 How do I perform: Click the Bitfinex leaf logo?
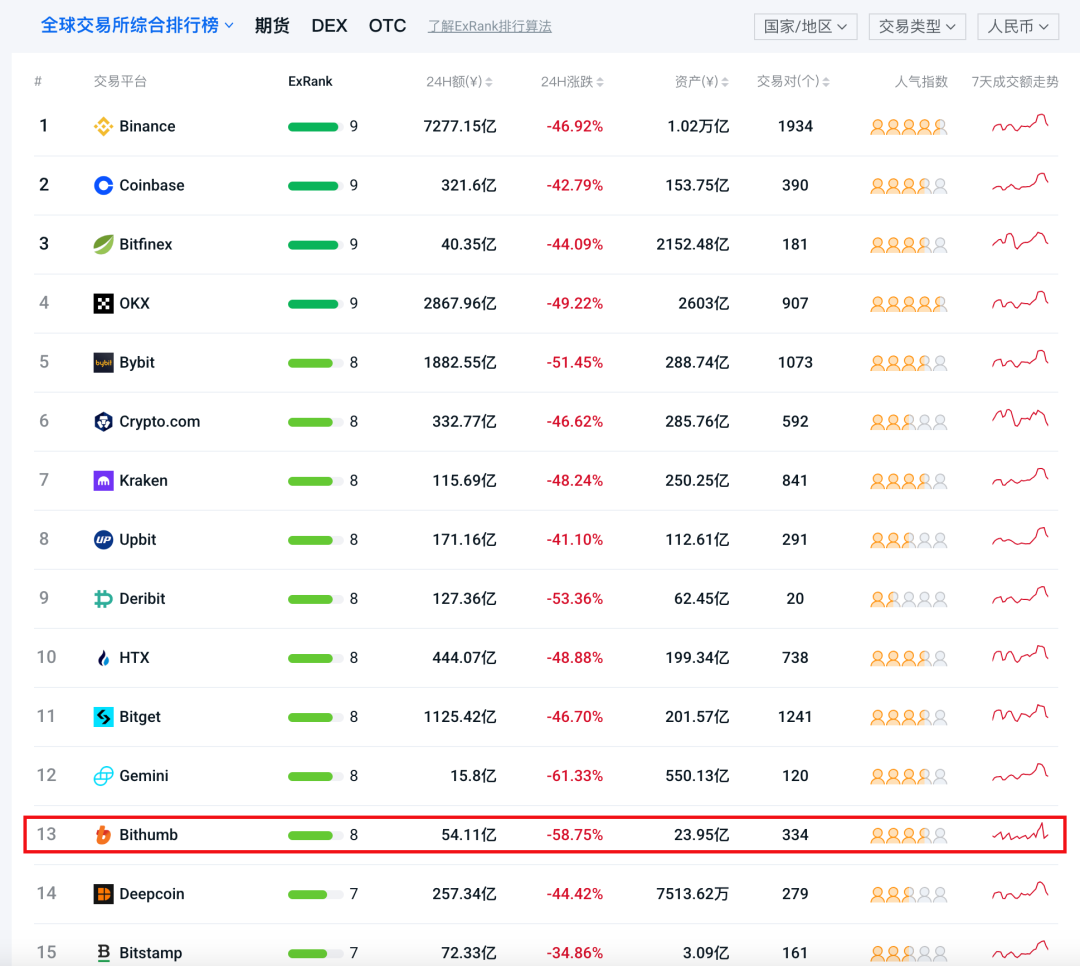click(x=103, y=245)
